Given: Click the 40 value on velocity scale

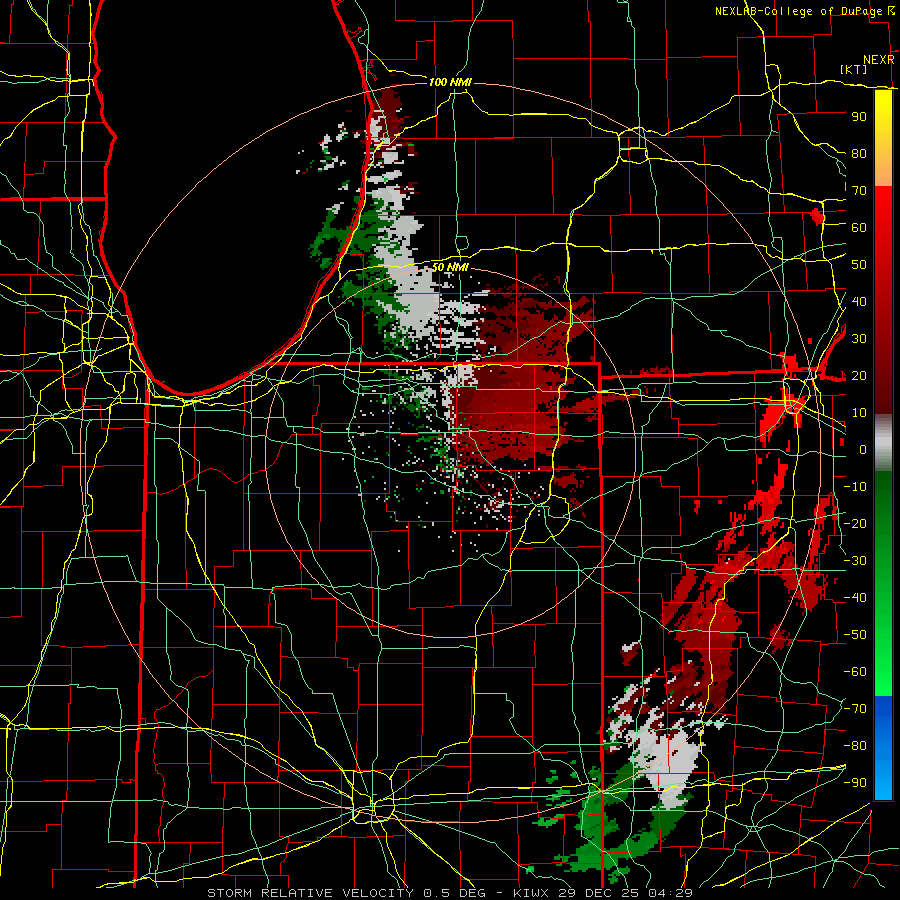Looking at the screenshot, I should tap(859, 301).
